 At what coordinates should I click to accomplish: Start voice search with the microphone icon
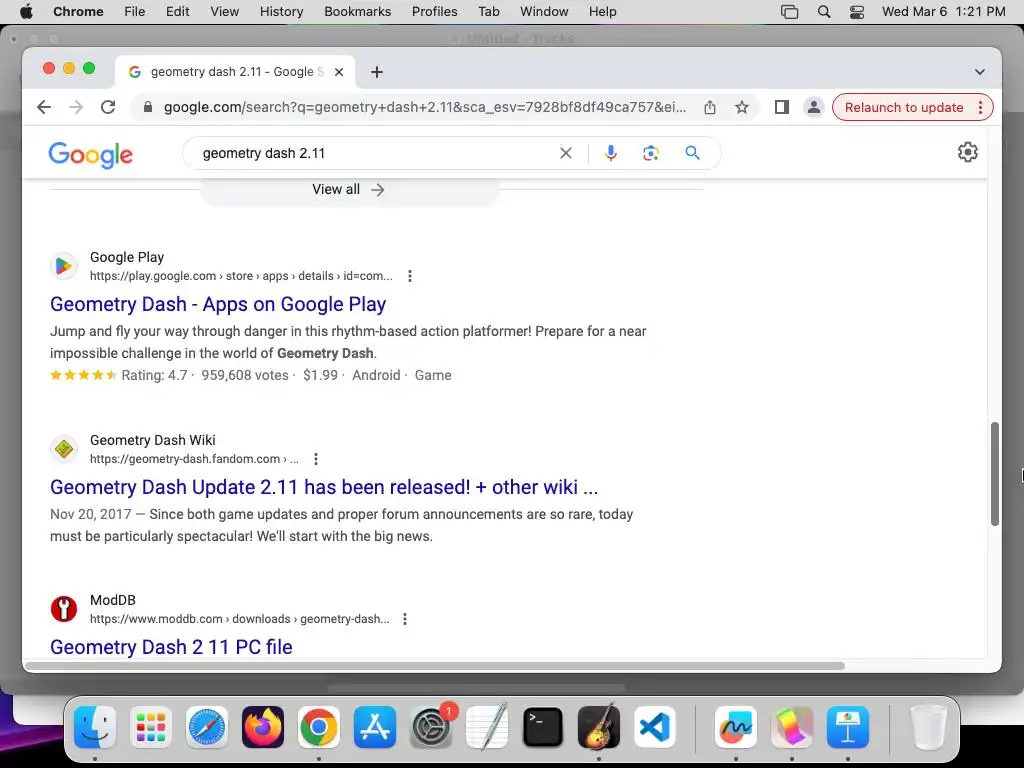611,153
